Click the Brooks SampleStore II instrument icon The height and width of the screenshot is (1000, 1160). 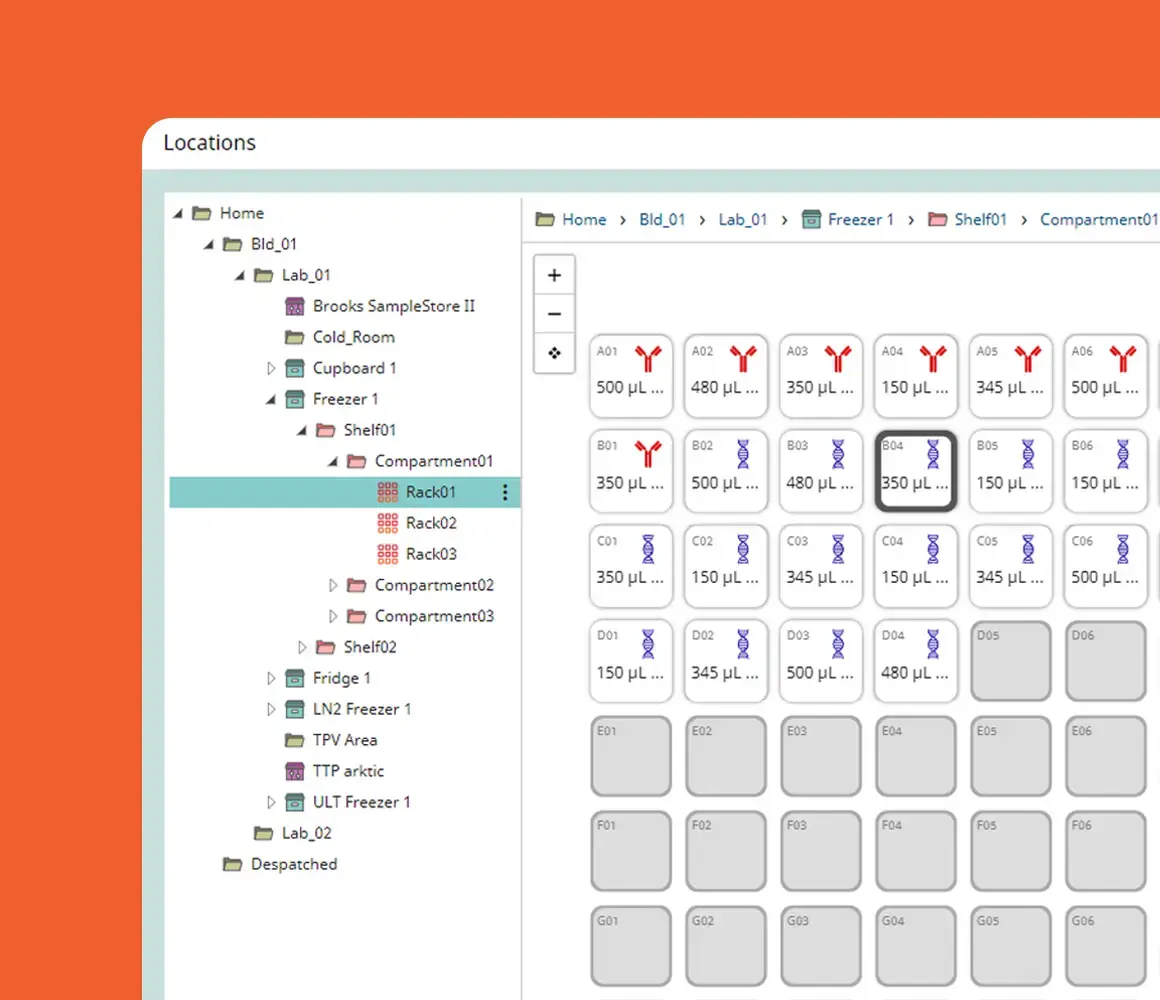(x=294, y=306)
